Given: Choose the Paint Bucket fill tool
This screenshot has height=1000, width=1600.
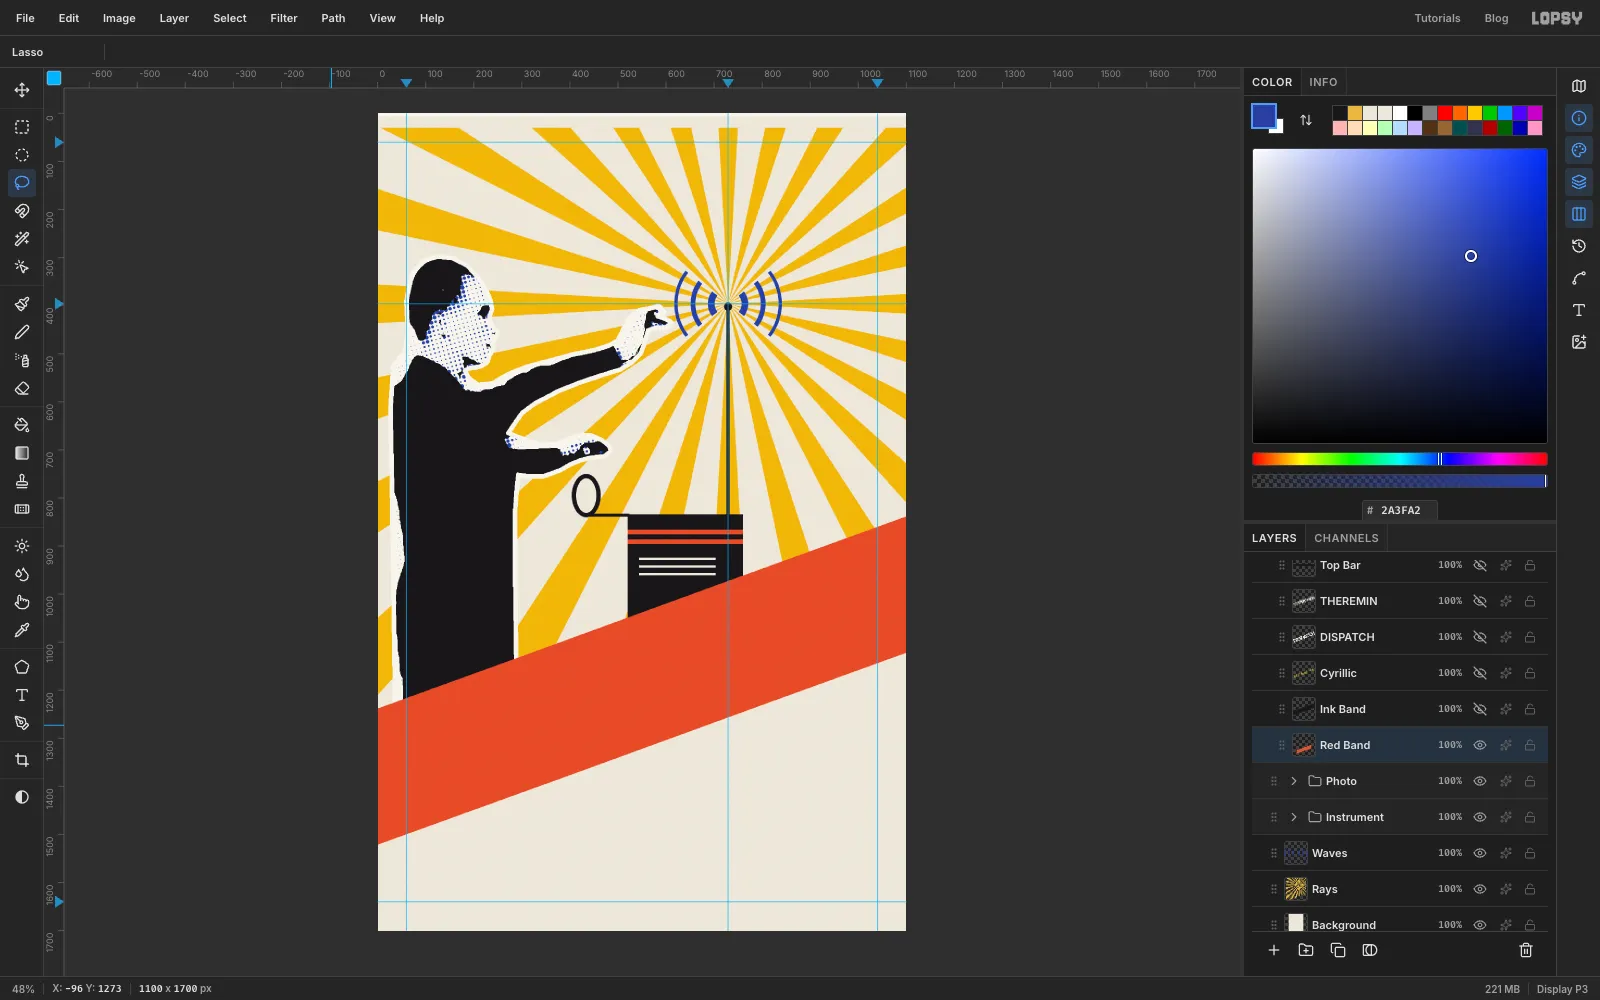Looking at the screenshot, I should 22,425.
